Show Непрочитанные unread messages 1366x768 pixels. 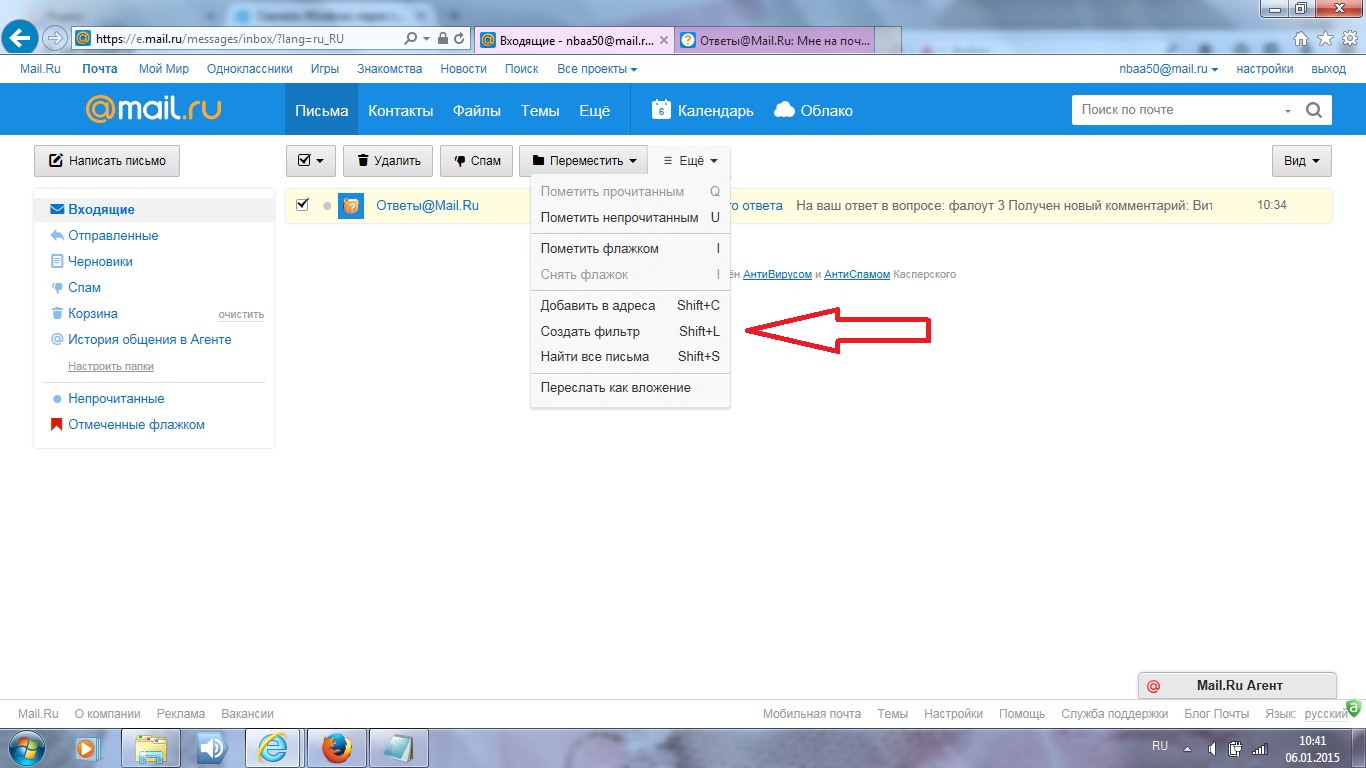point(116,399)
